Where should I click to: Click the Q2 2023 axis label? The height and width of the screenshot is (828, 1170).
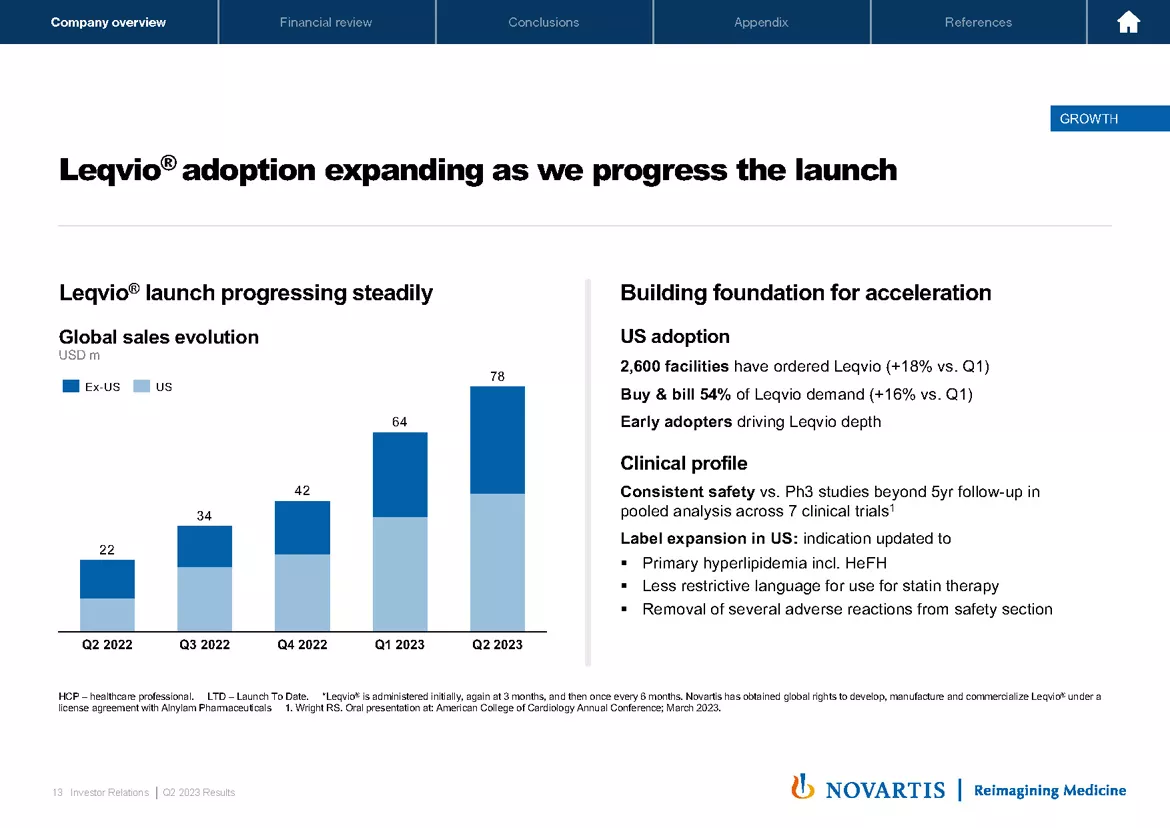coord(498,644)
